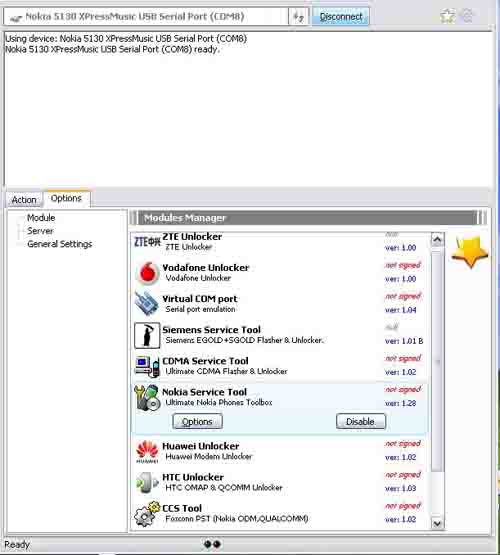
Task: Open the device port combo box
Action: pyautogui.click(x=146, y=17)
